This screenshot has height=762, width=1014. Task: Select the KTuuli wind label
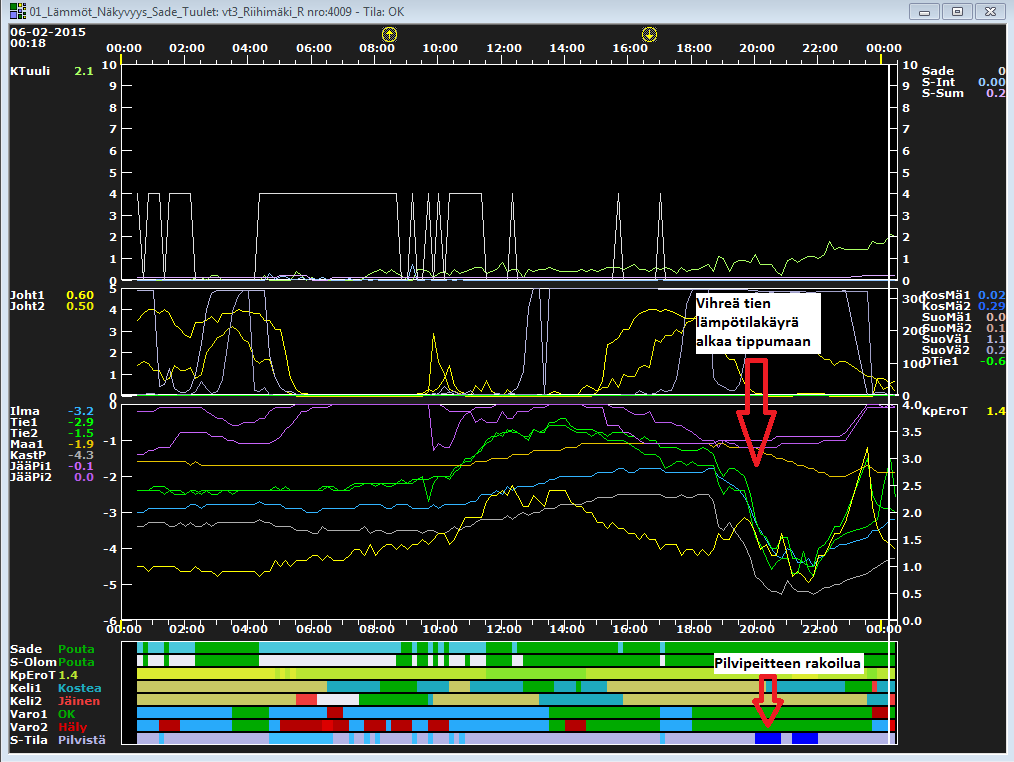coord(30,71)
